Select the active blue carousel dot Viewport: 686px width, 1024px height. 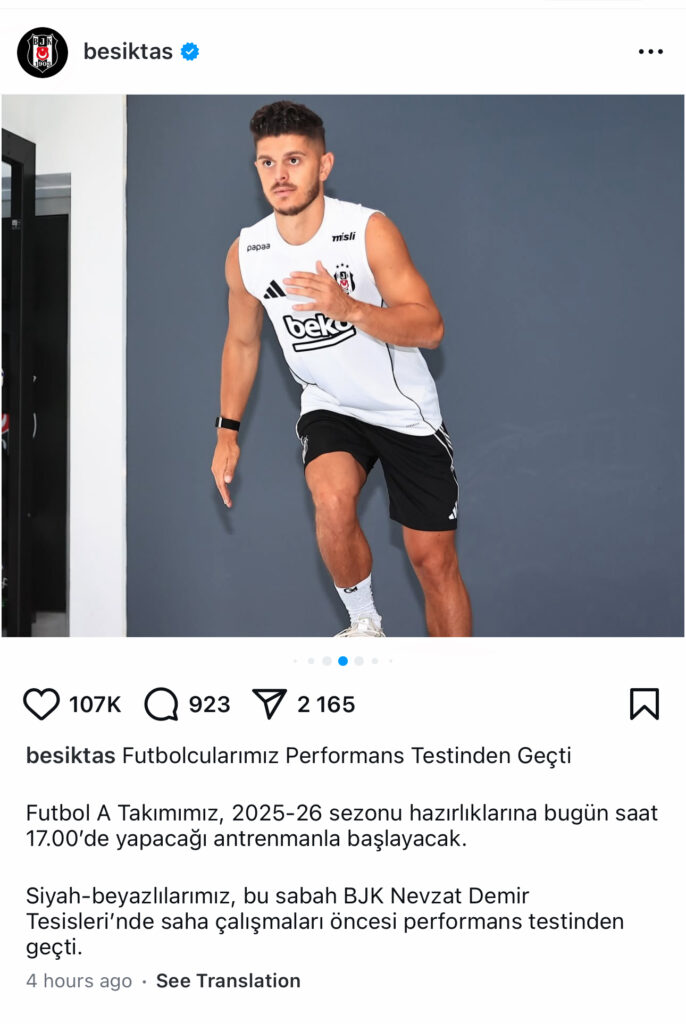(343, 661)
